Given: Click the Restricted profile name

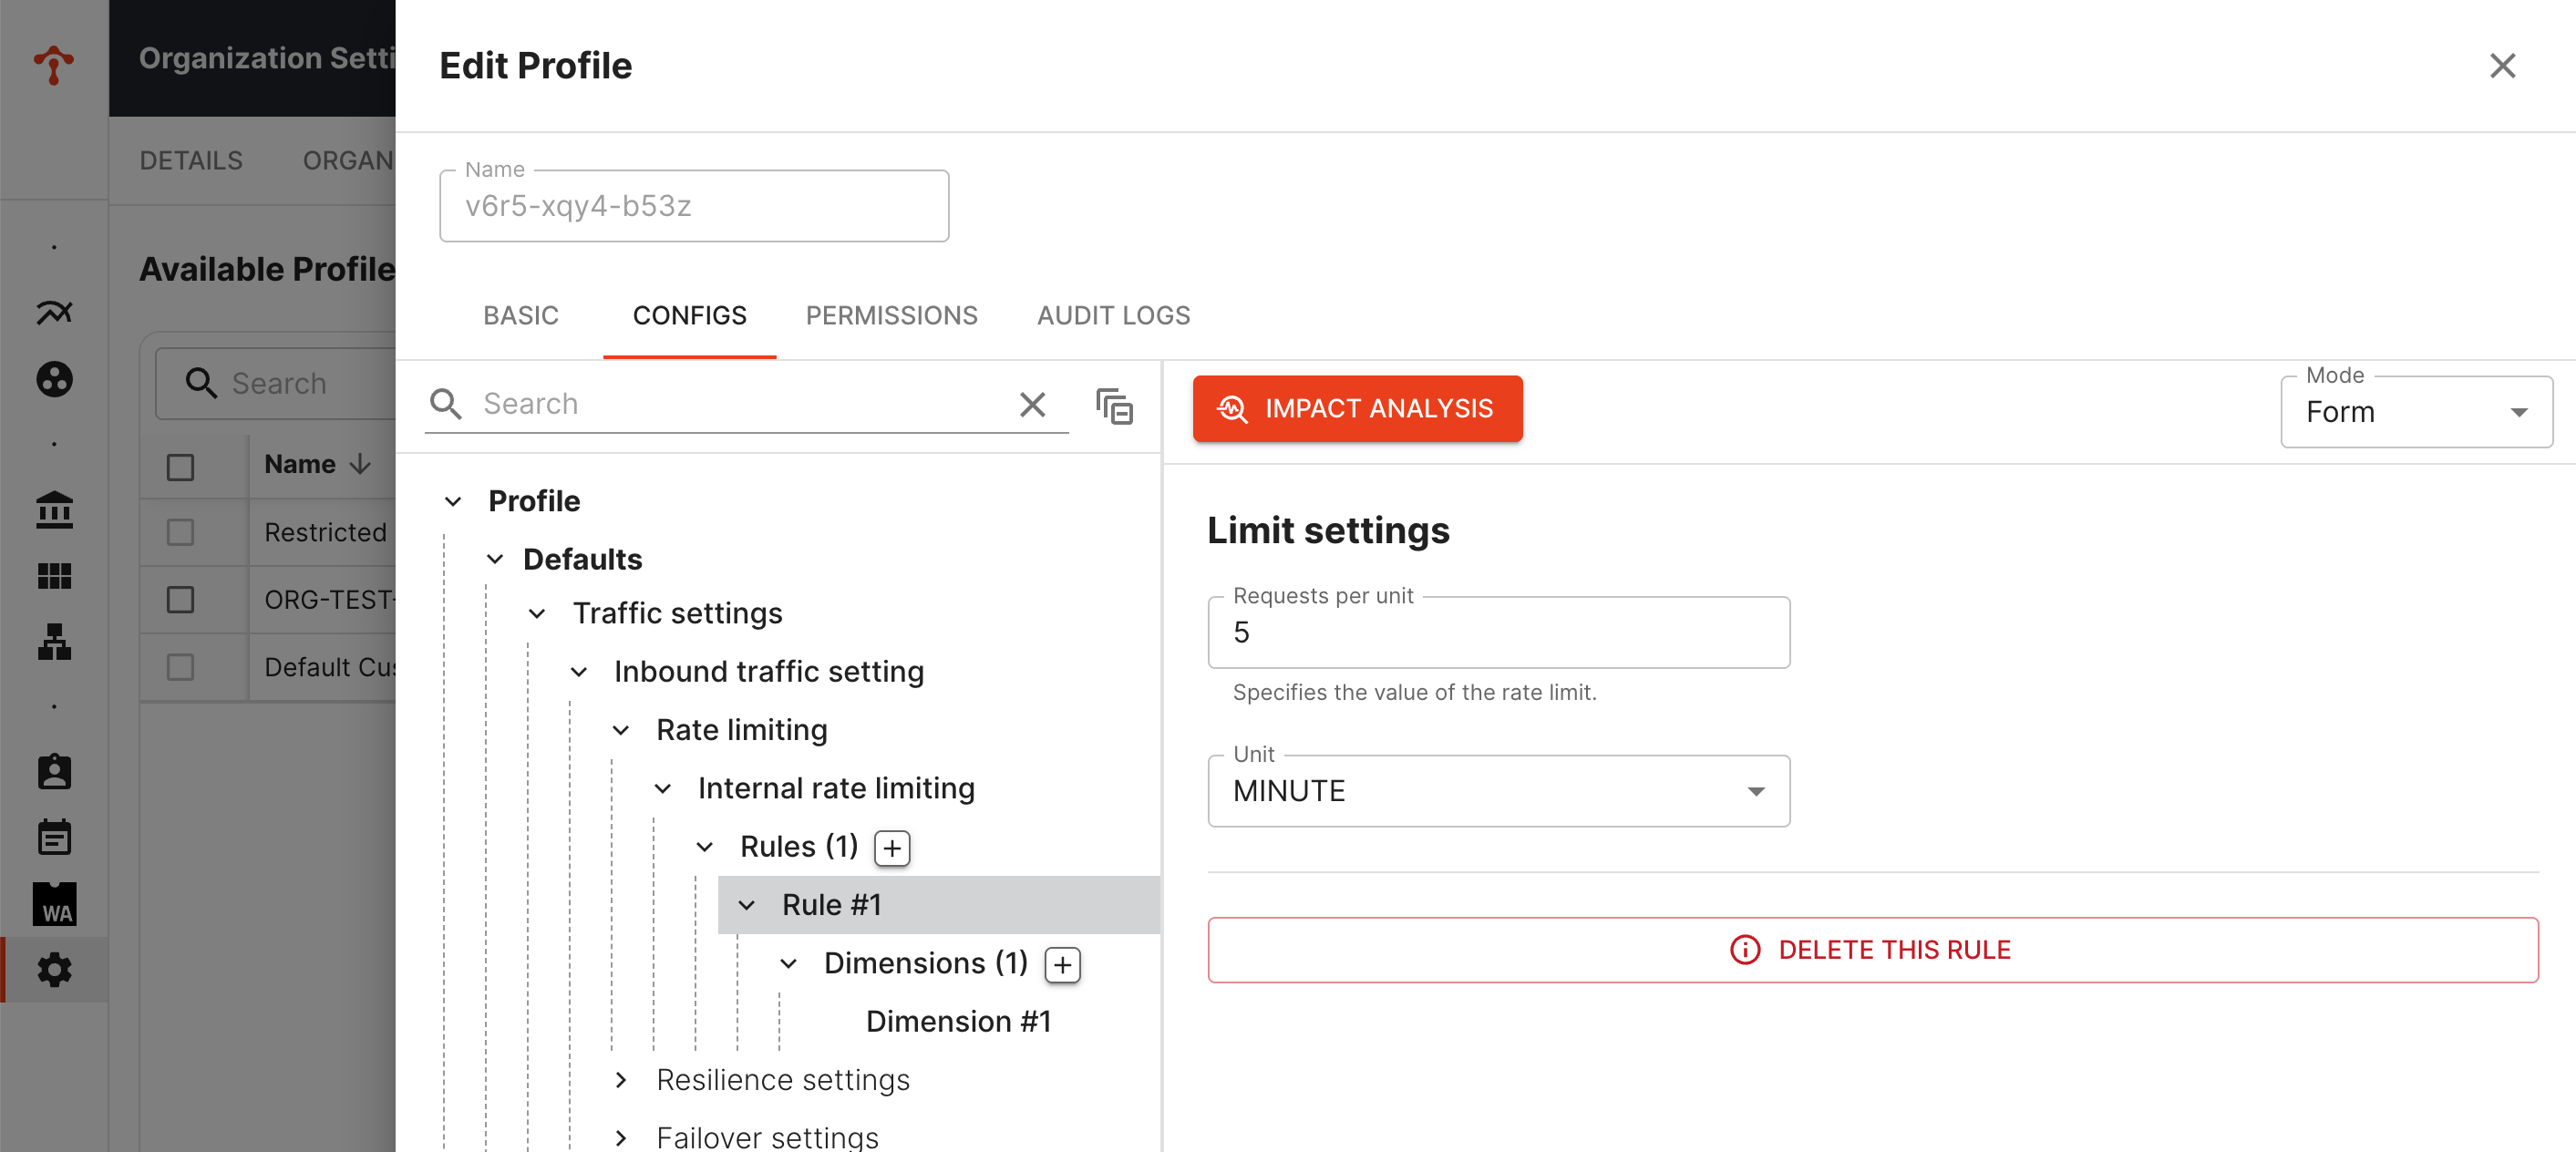Looking at the screenshot, I should click(x=325, y=533).
